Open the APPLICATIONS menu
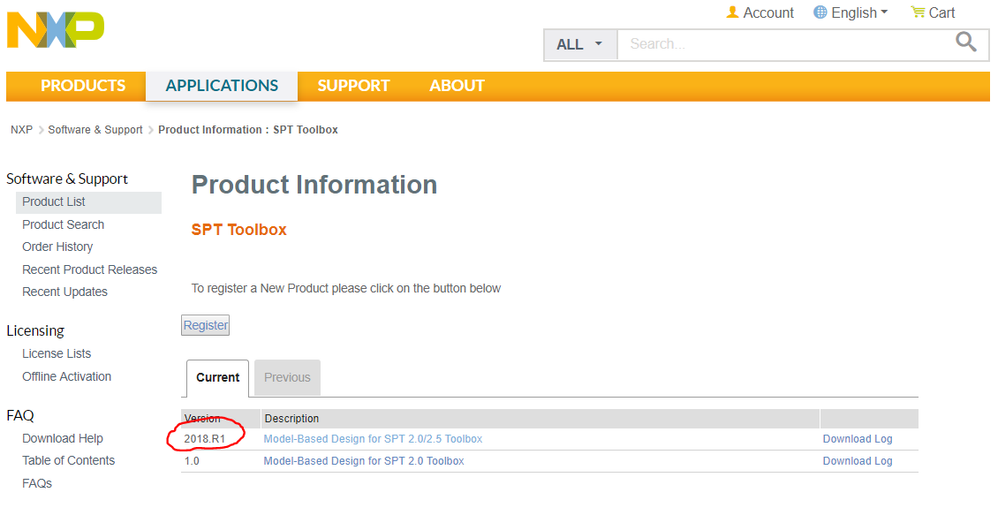This screenshot has width=998, height=516. click(x=221, y=85)
